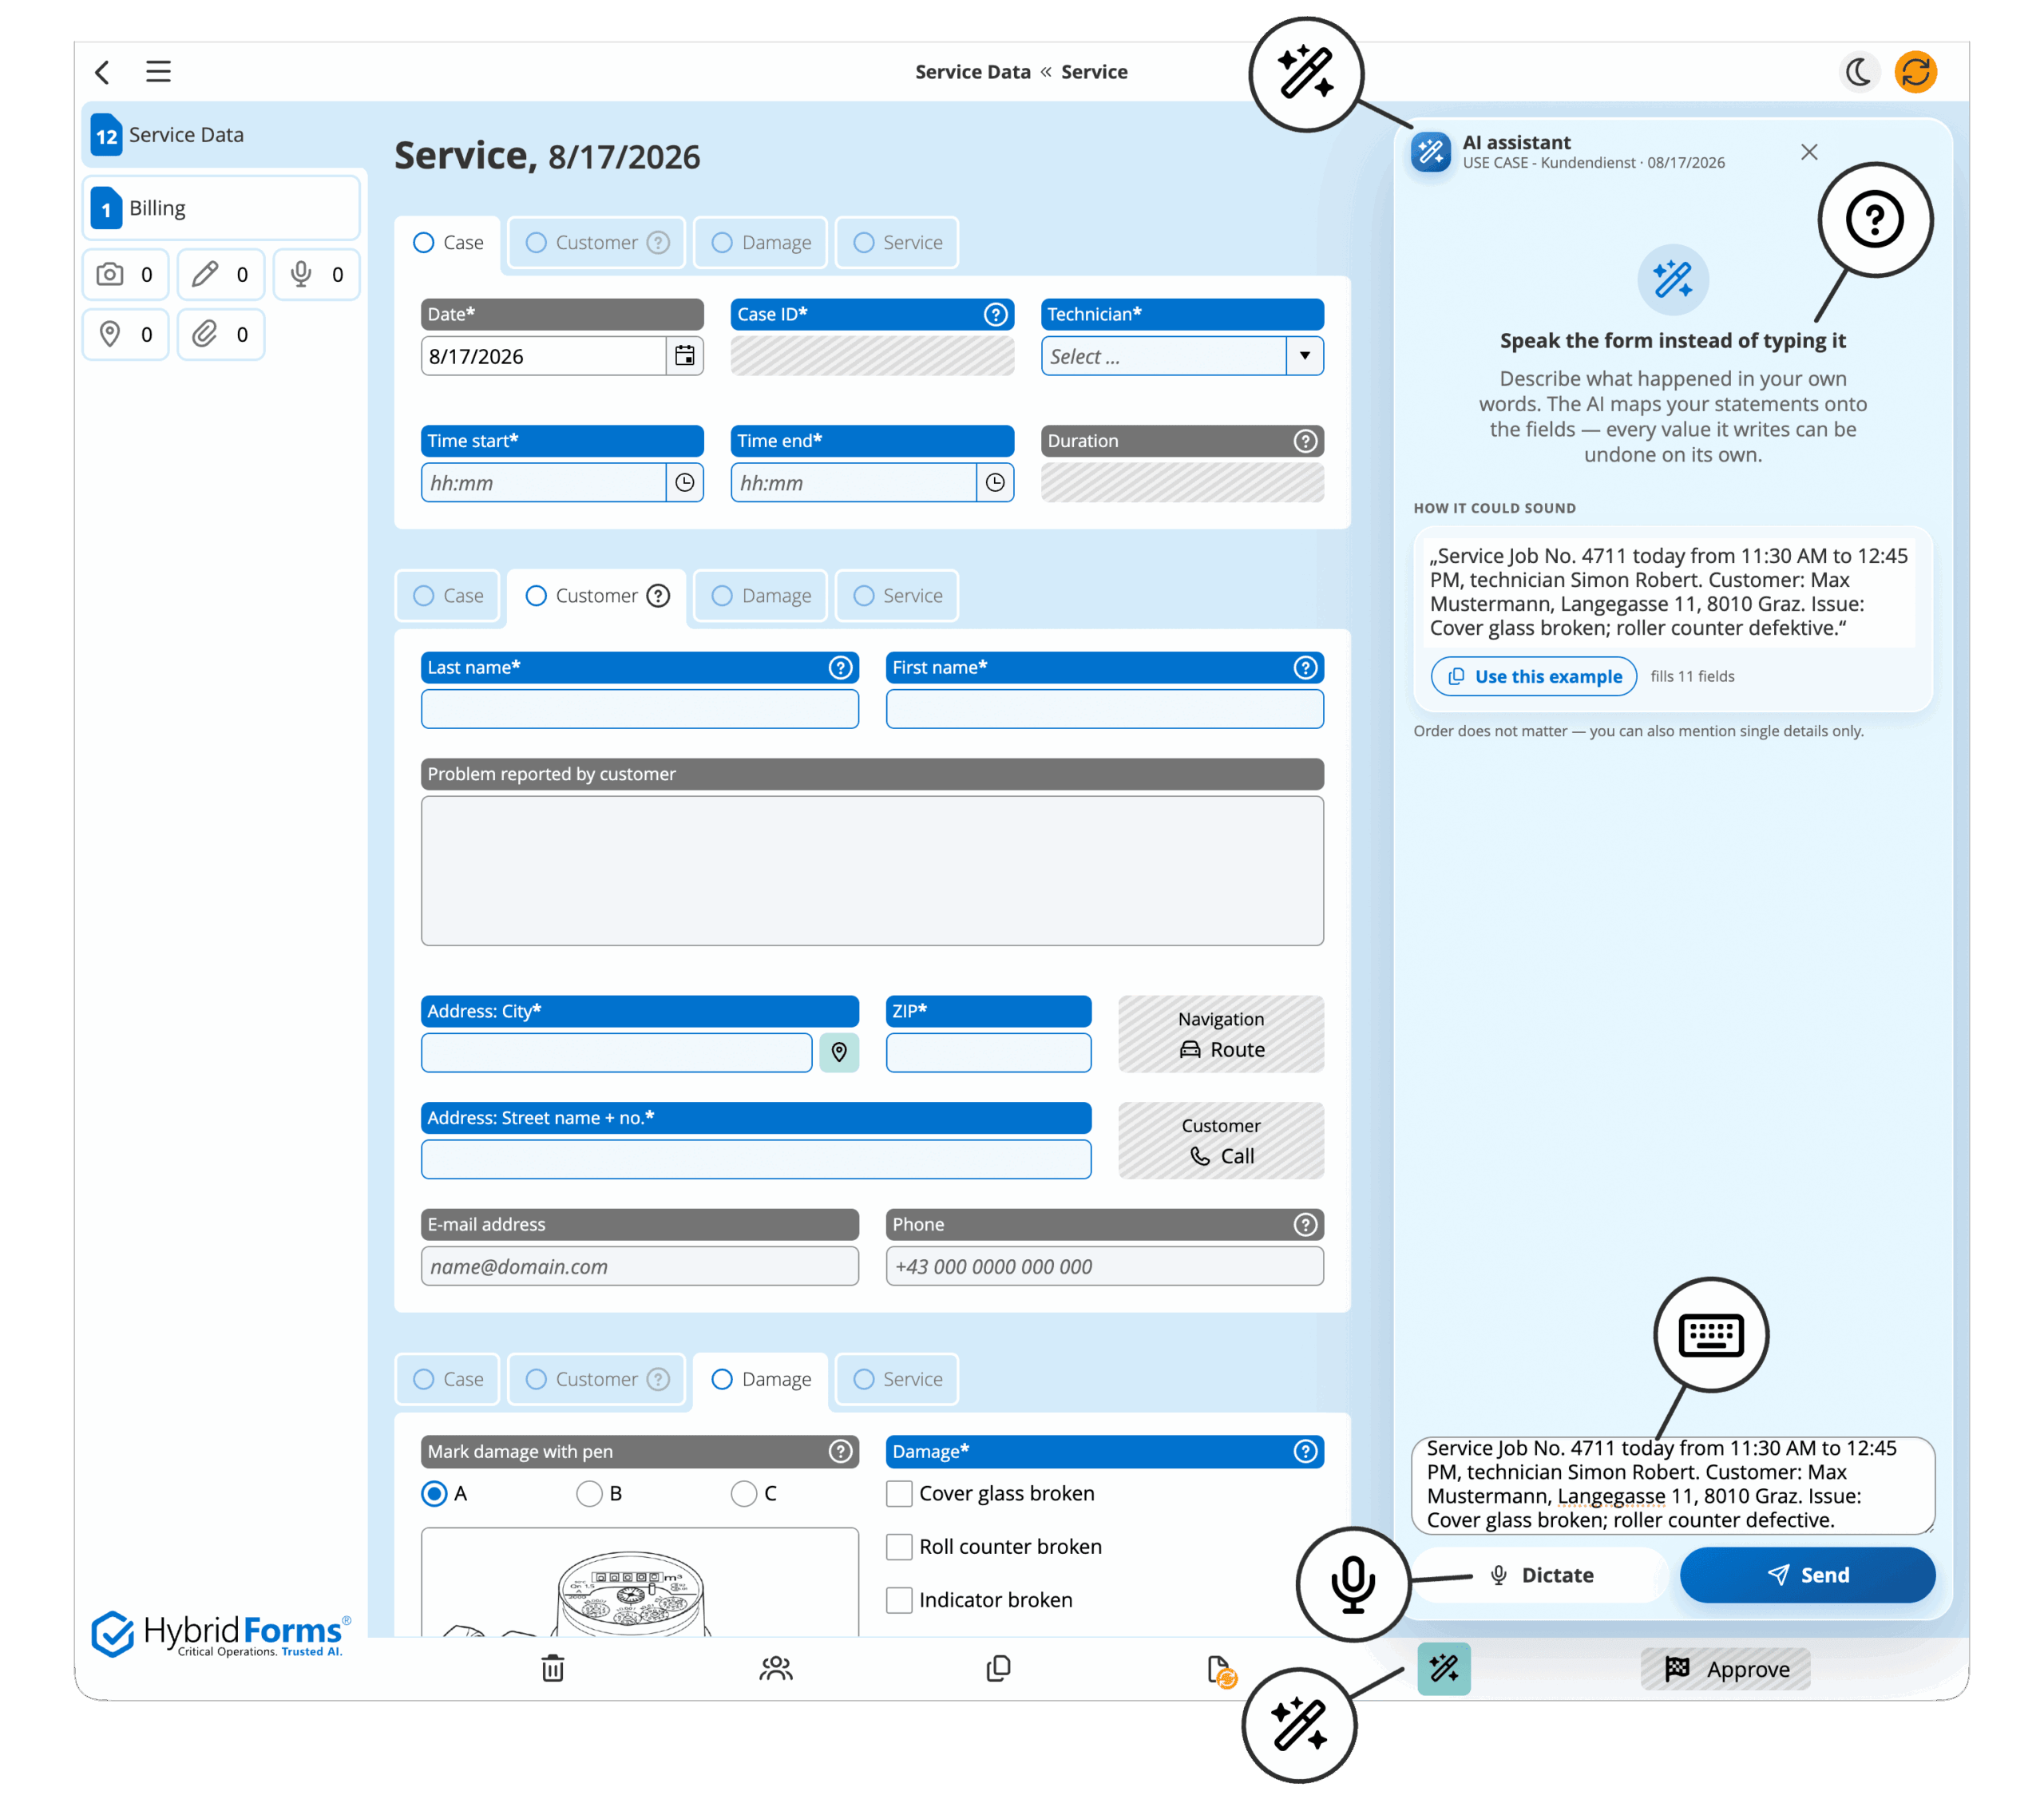The image size is (2044, 1799).
Task: Click the orange sync icon
Action: click(1915, 72)
